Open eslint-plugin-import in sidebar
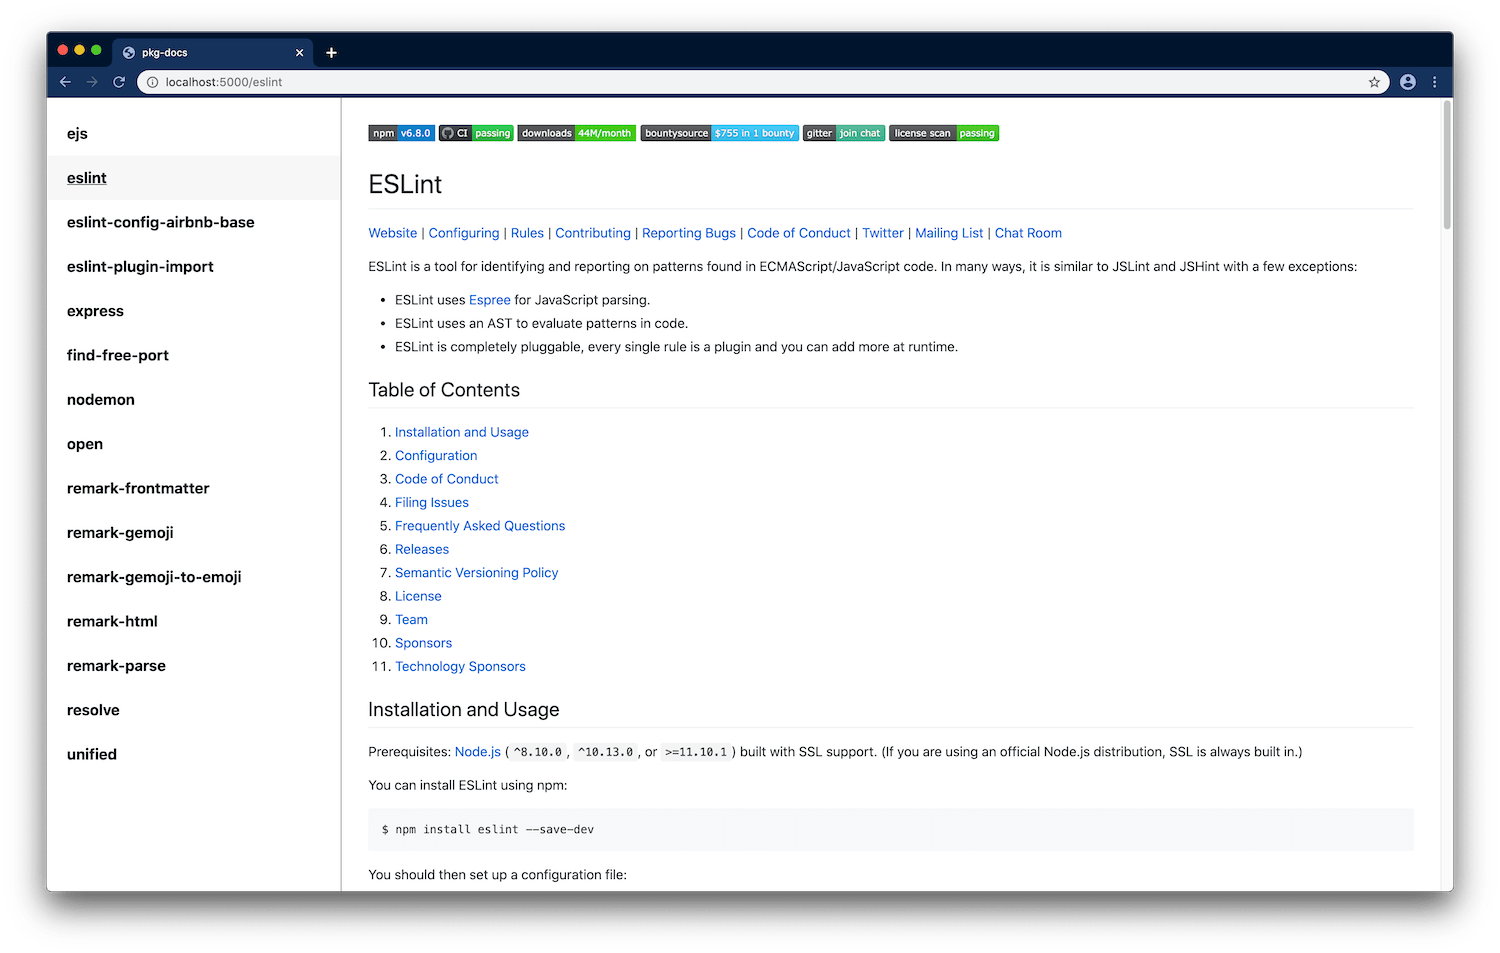 (194, 267)
